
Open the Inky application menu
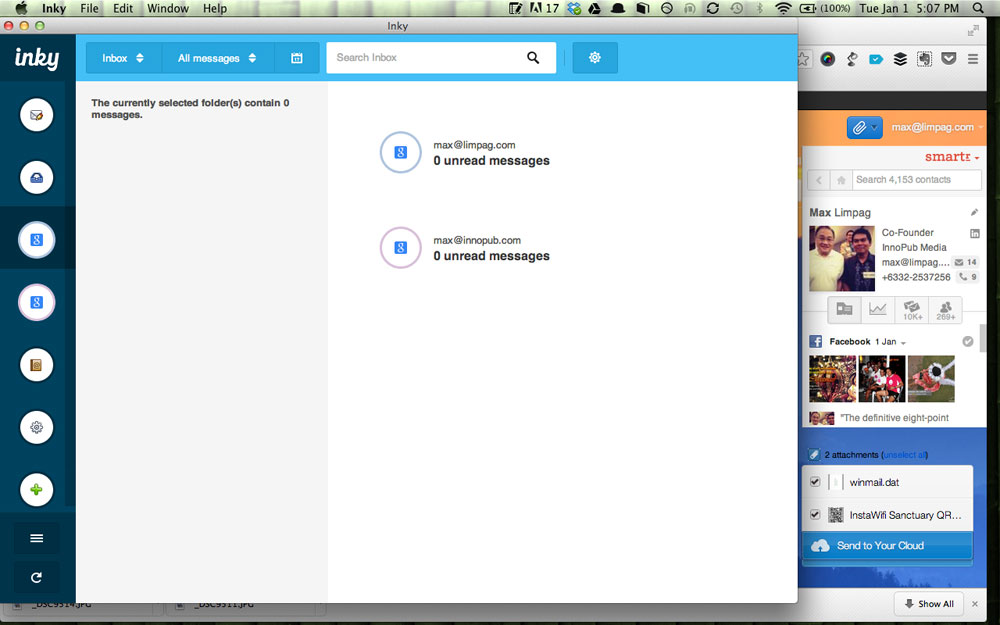pyautogui.click(x=54, y=8)
